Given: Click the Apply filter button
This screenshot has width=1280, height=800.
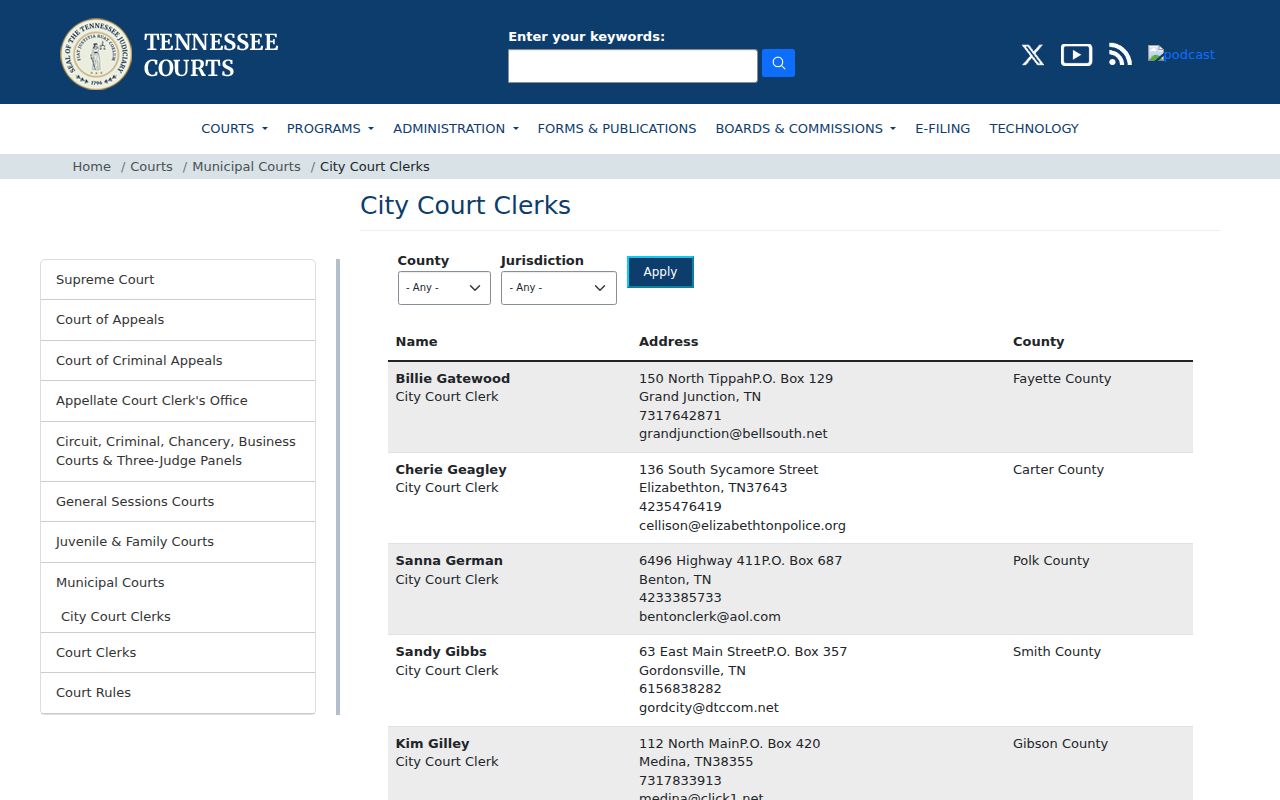Looking at the screenshot, I should (660, 272).
